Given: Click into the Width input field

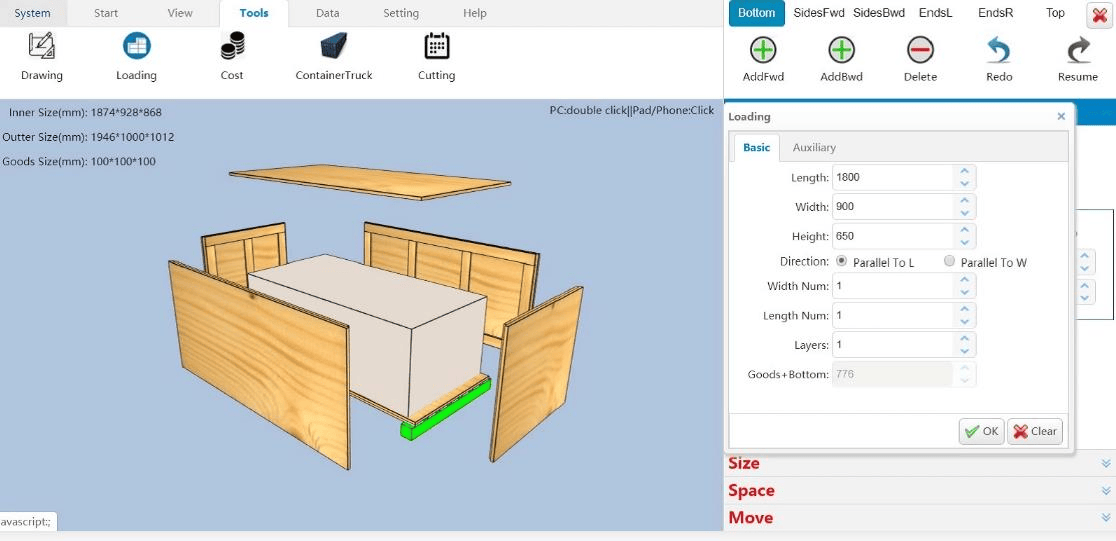Looking at the screenshot, I should (893, 206).
